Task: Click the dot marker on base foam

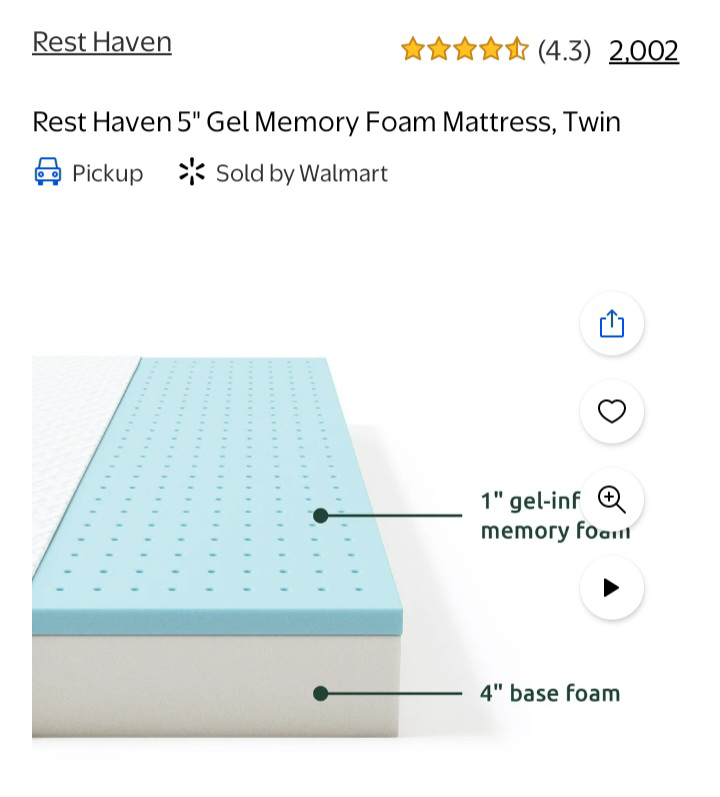Action: (320, 693)
